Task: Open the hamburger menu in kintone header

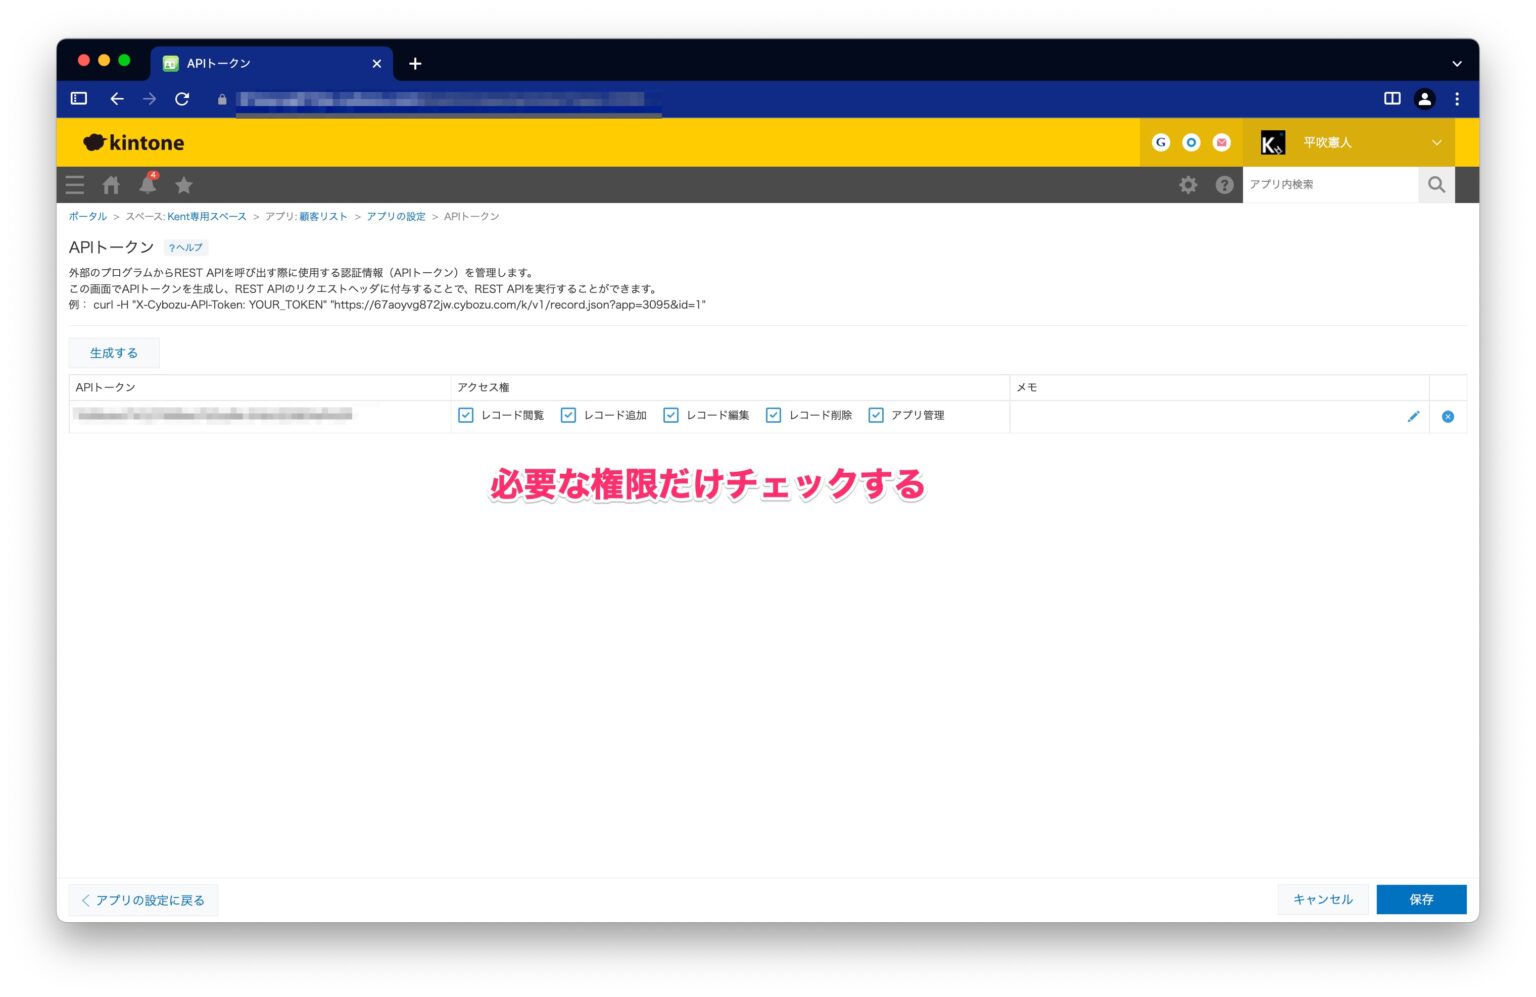Action: click(75, 184)
